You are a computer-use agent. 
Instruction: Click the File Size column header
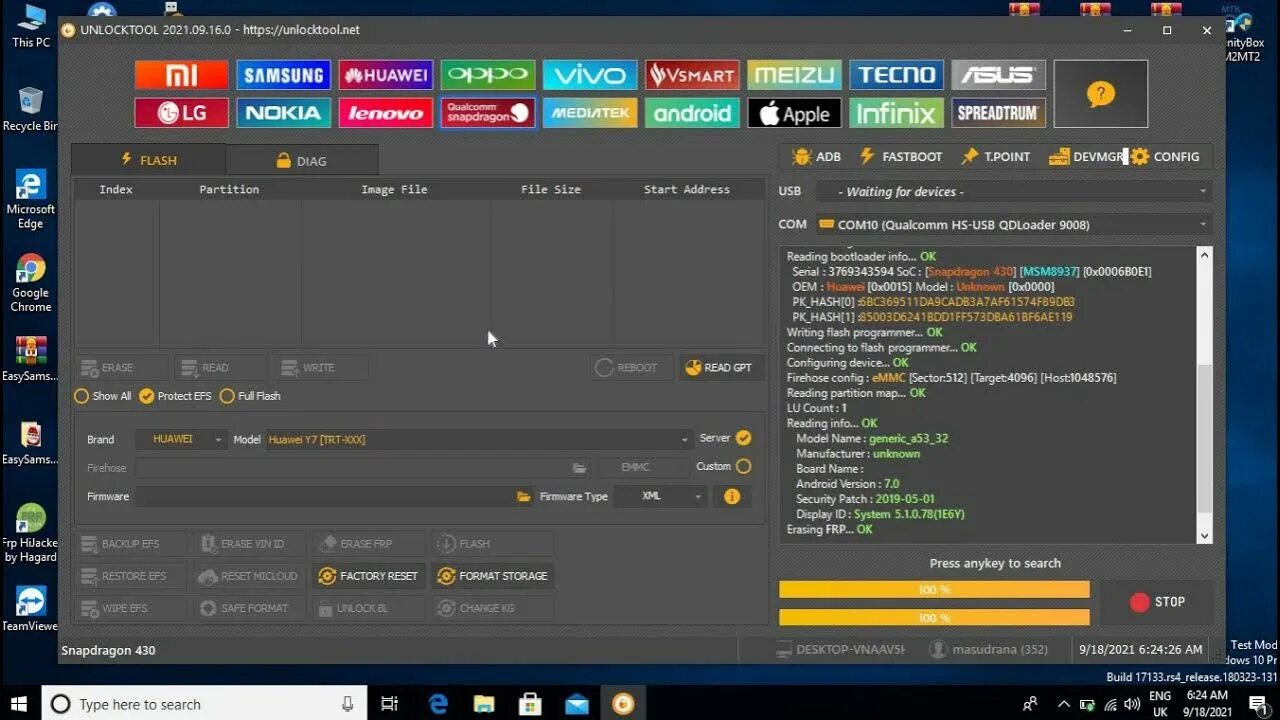pyautogui.click(x=551, y=189)
